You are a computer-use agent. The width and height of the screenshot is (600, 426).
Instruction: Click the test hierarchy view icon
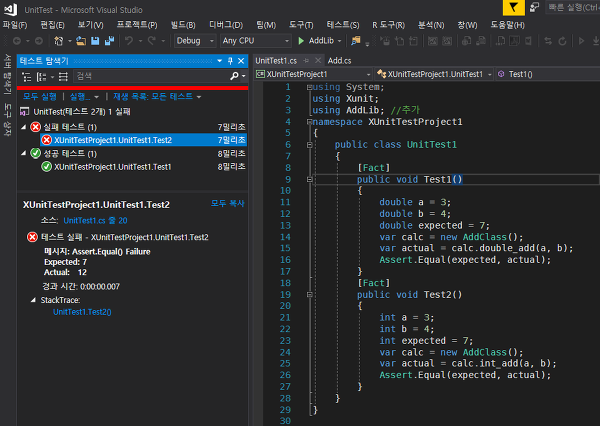(x=26, y=77)
